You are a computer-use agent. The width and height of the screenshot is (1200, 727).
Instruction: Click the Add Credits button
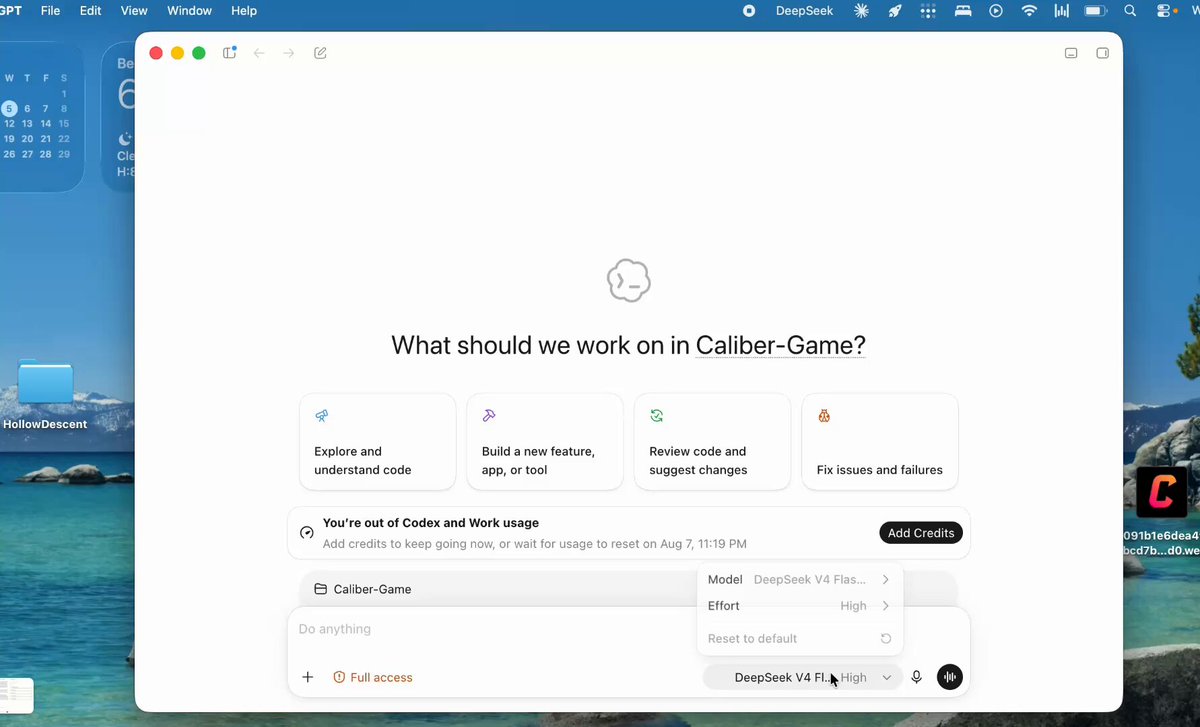(x=921, y=533)
